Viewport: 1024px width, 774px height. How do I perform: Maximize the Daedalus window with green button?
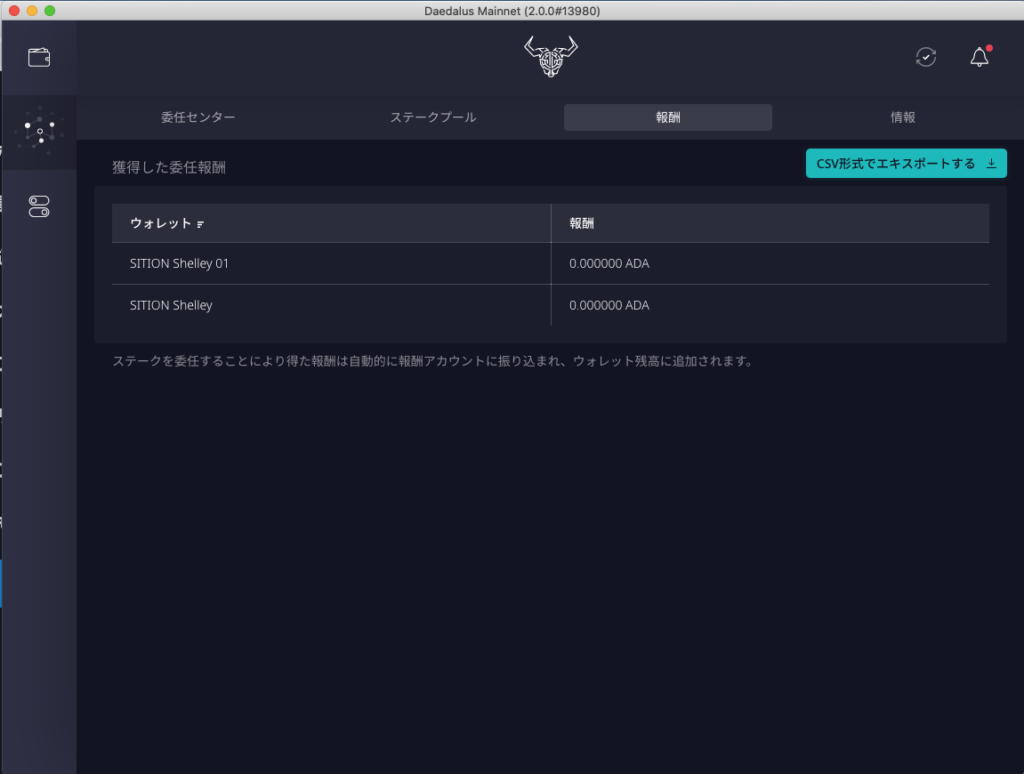pyautogui.click(x=50, y=10)
